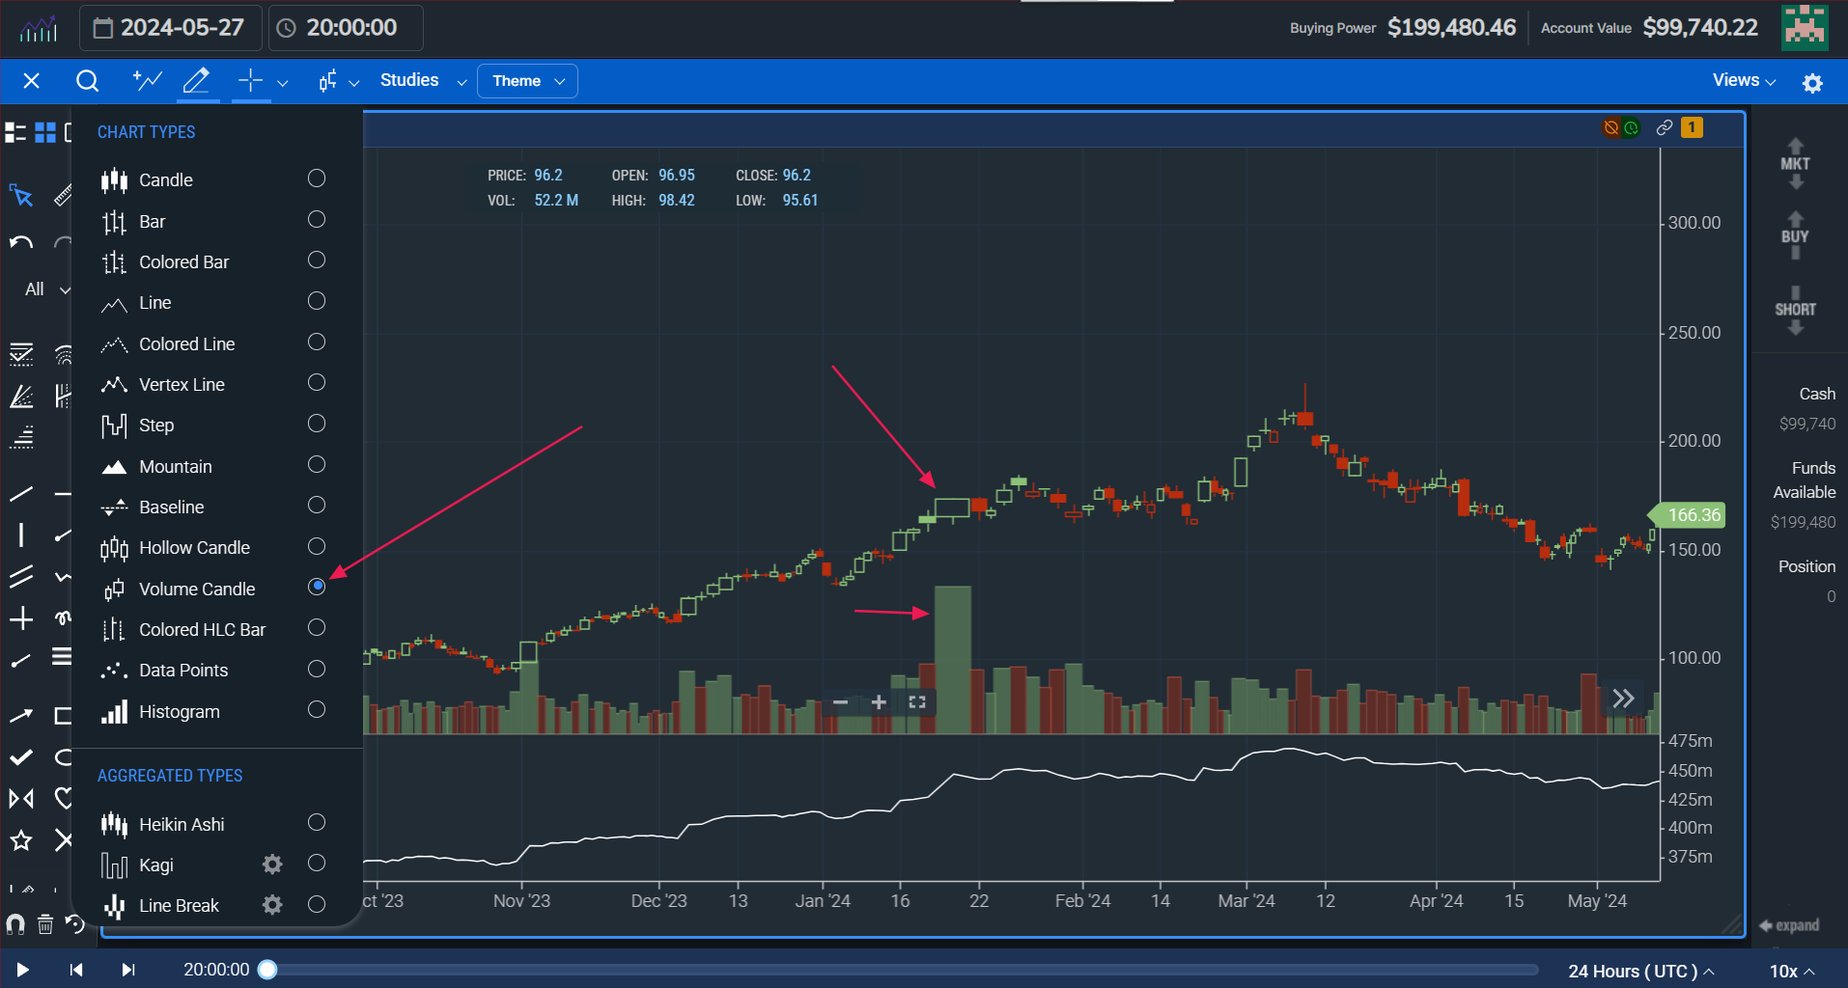This screenshot has width=1848, height=988.
Task: Click the chart zoom-in plus icon
Action: pyautogui.click(x=879, y=702)
